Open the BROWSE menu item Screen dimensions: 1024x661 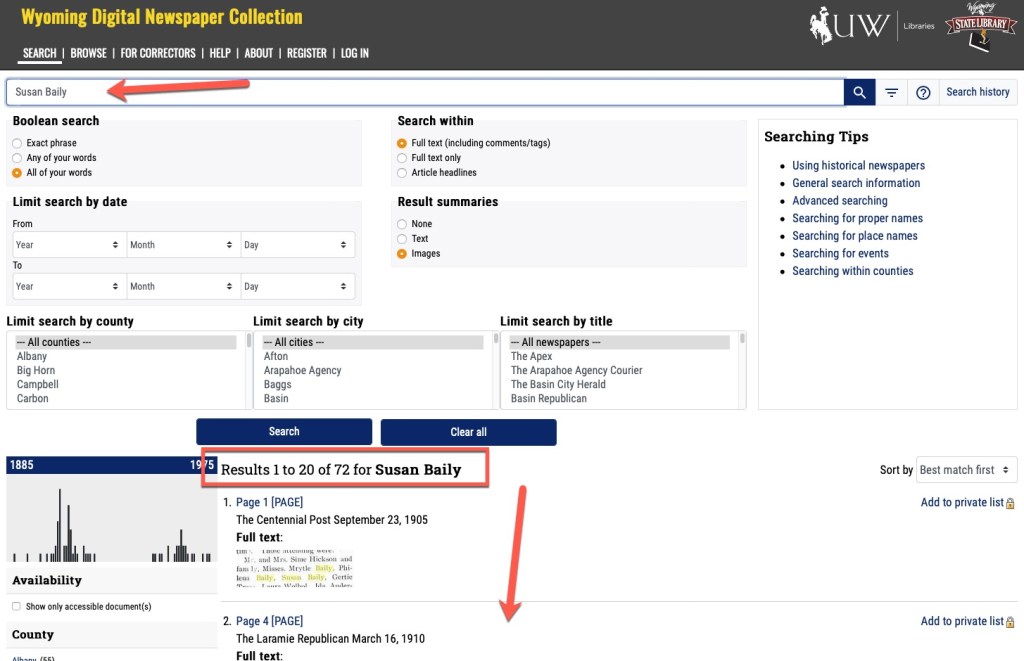[x=88, y=53]
